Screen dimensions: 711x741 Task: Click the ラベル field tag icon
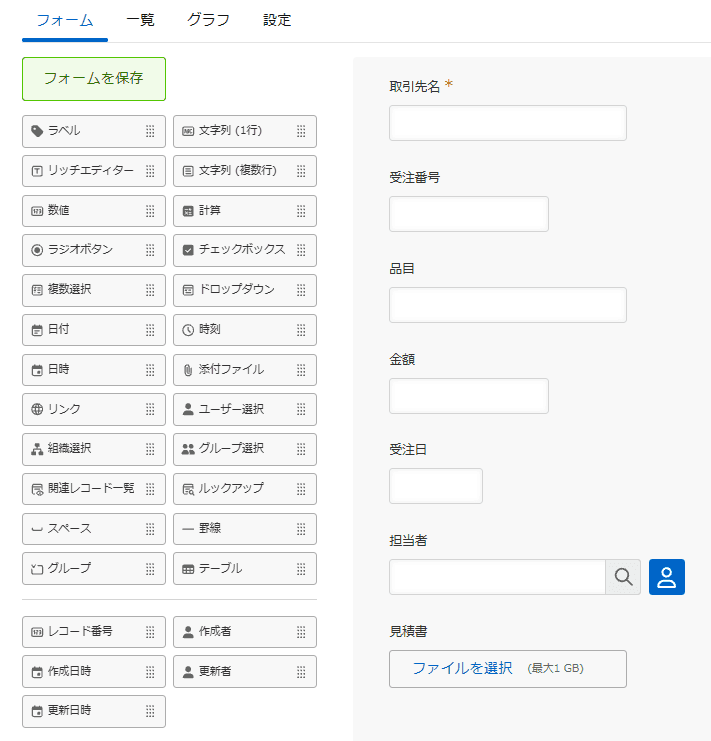click(x=37, y=131)
